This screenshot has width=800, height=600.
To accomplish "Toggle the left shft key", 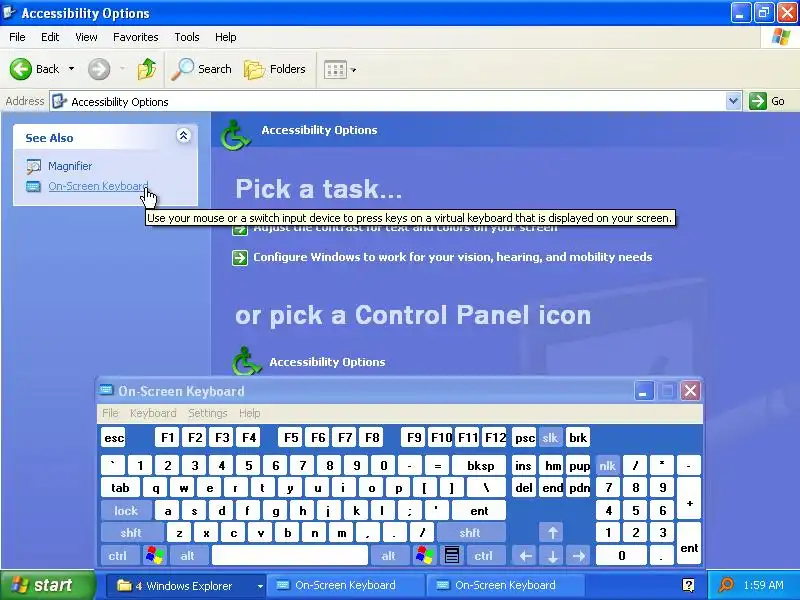I will 132,533.
